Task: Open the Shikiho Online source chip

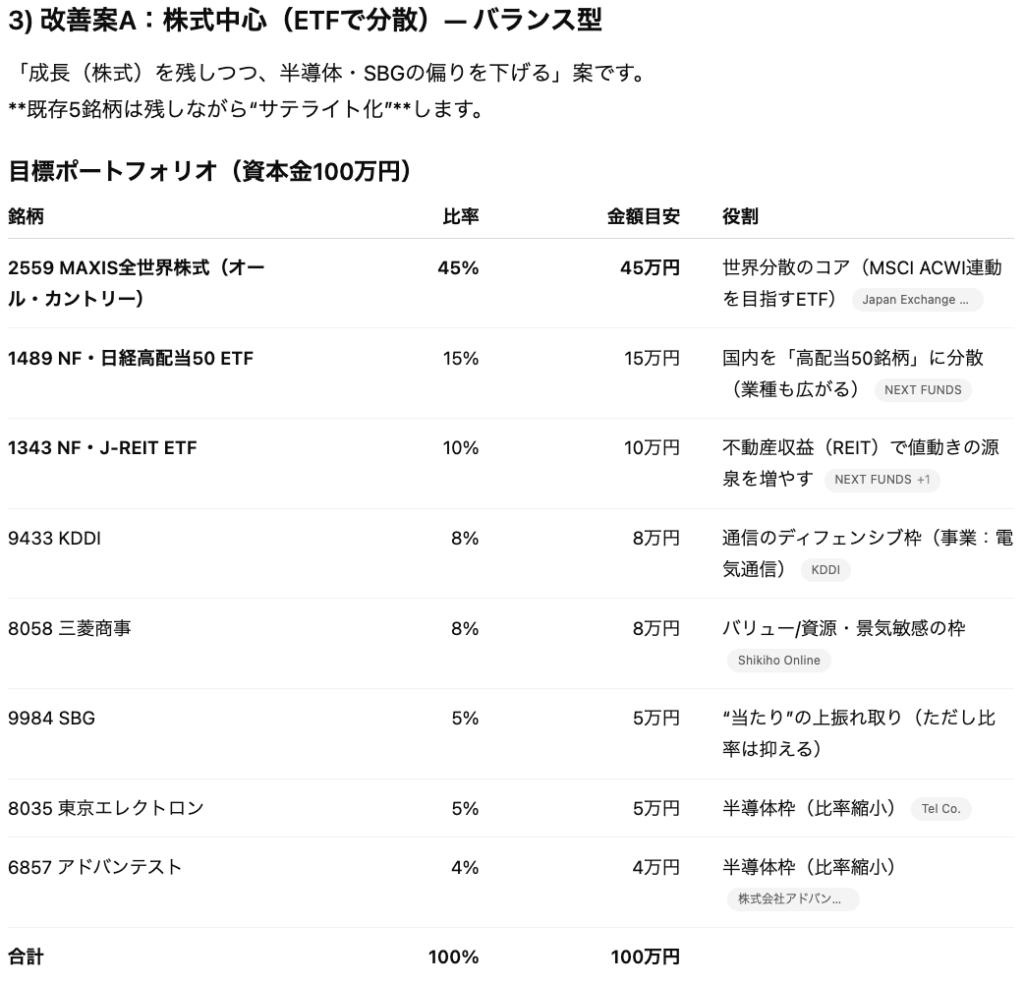Action: [x=778, y=660]
